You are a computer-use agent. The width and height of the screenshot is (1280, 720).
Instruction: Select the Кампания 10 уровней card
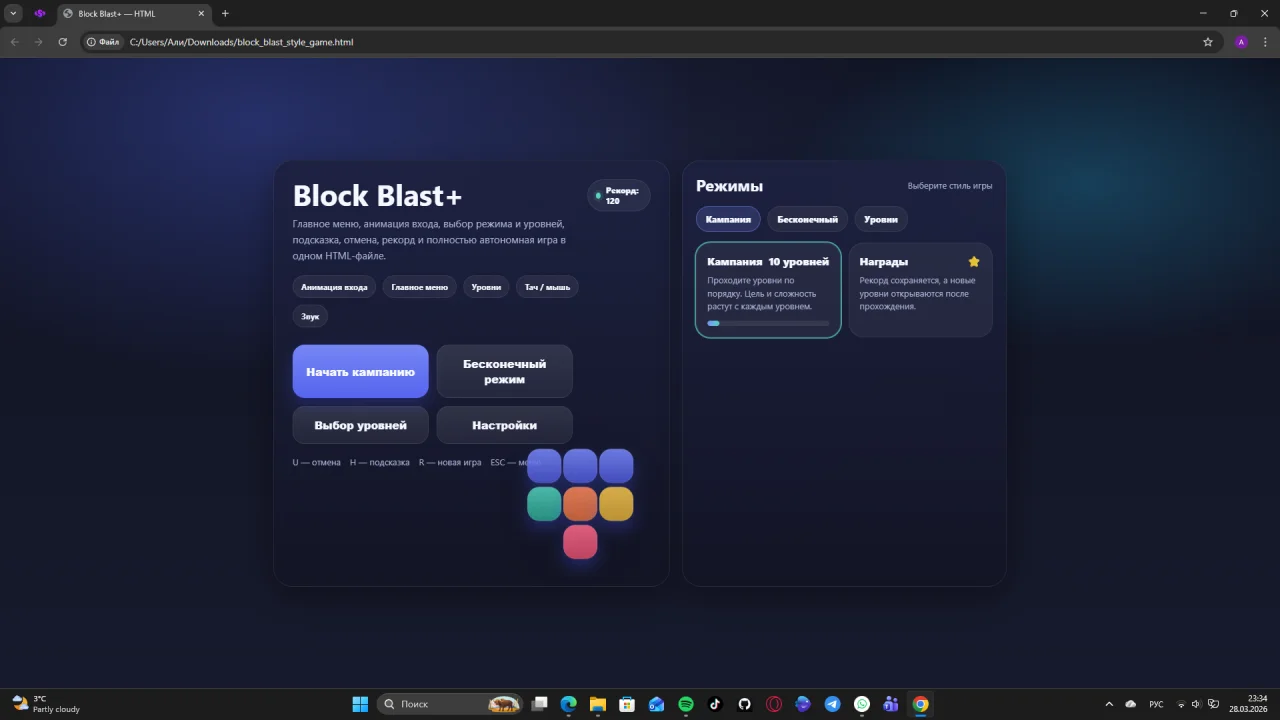pos(768,290)
